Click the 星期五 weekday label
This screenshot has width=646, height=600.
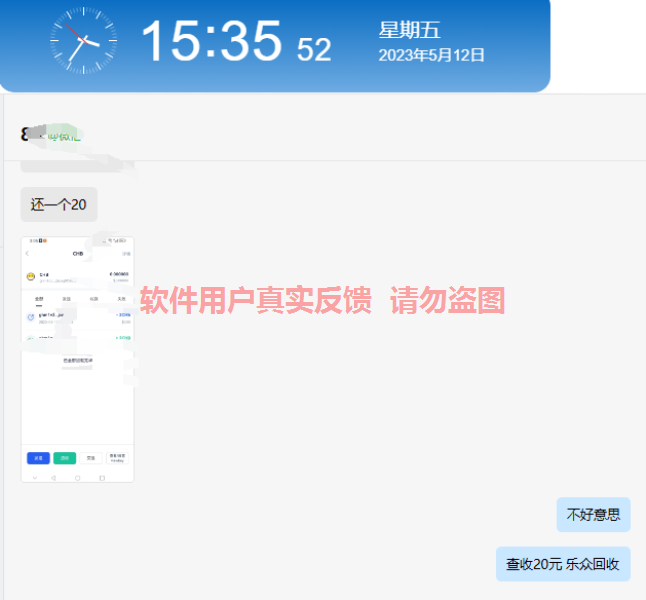[410, 30]
